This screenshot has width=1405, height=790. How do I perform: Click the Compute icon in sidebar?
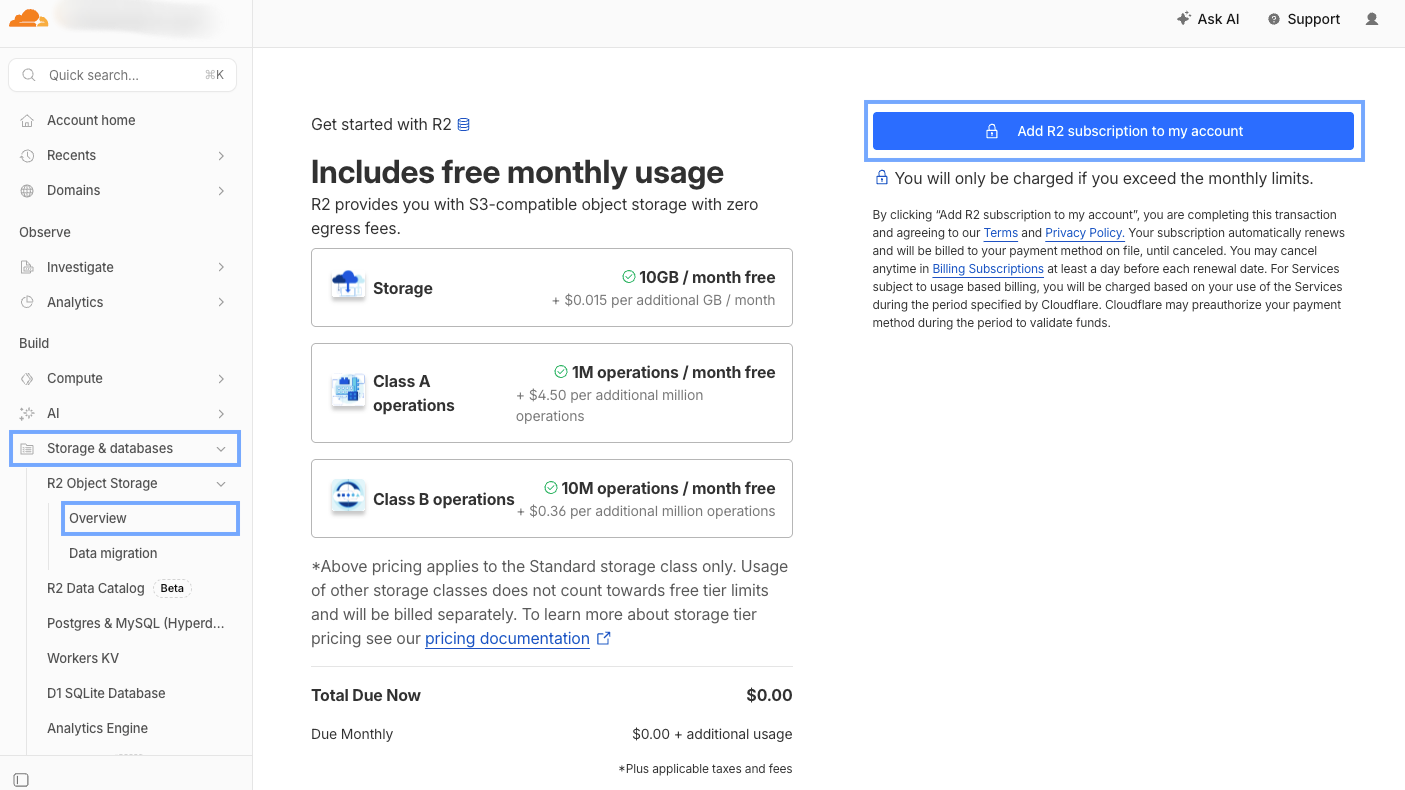tap(27, 378)
